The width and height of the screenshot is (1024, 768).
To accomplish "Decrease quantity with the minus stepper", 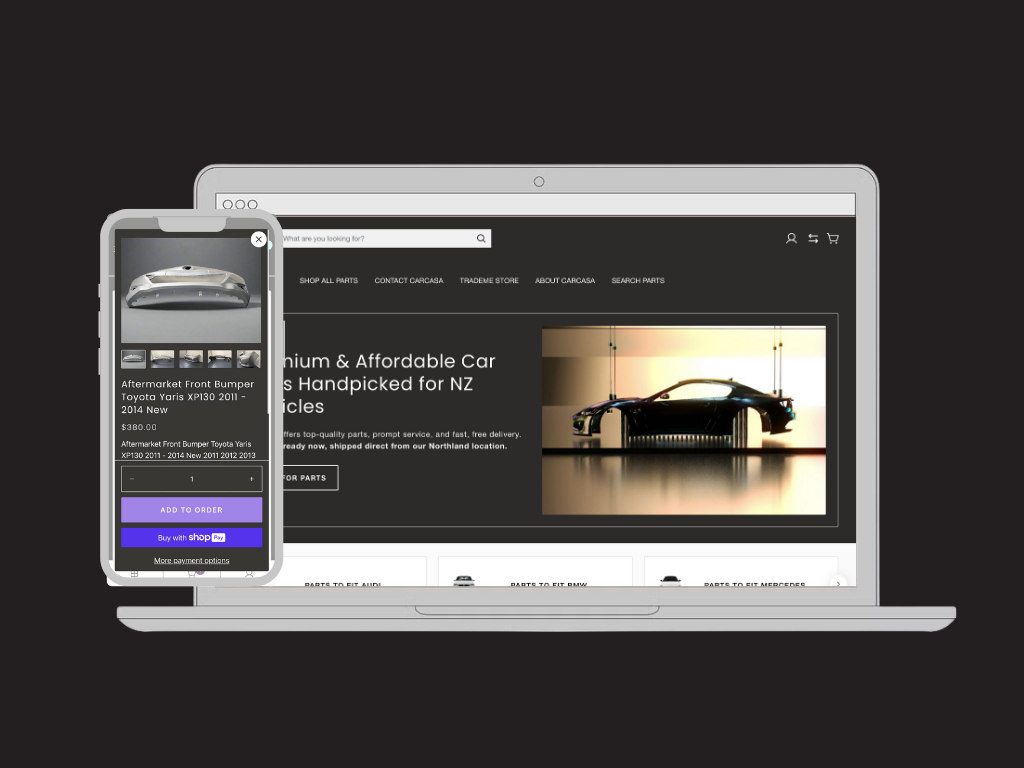I will pos(131,479).
